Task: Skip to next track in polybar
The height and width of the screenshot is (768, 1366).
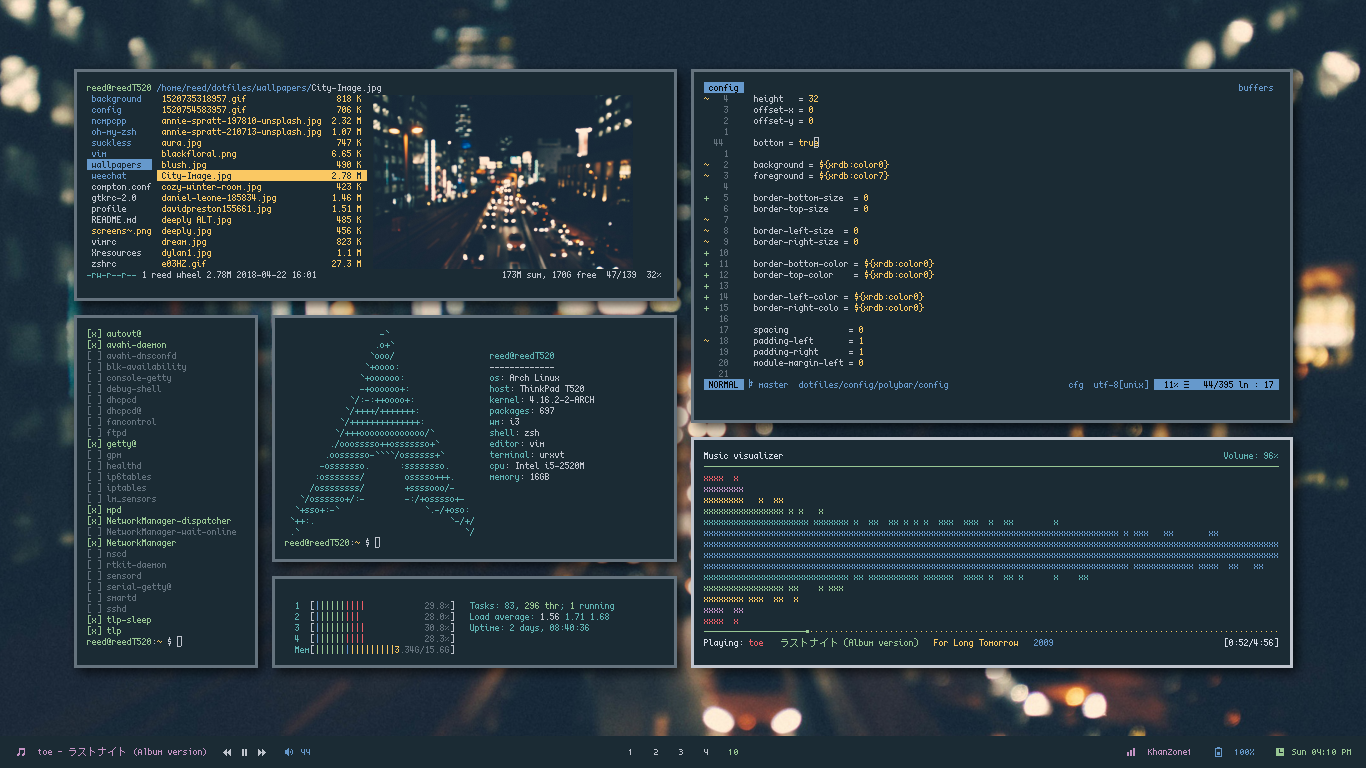Action: 262,752
